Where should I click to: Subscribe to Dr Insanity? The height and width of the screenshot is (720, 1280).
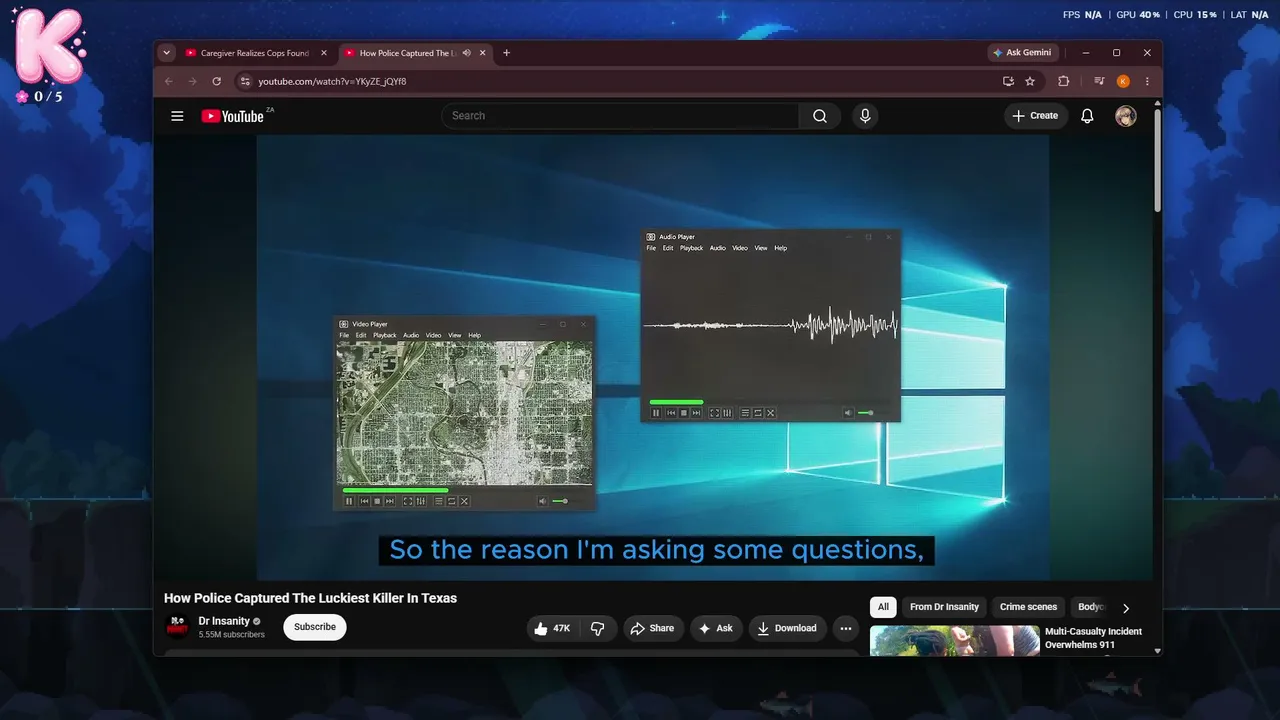coord(315,627)
